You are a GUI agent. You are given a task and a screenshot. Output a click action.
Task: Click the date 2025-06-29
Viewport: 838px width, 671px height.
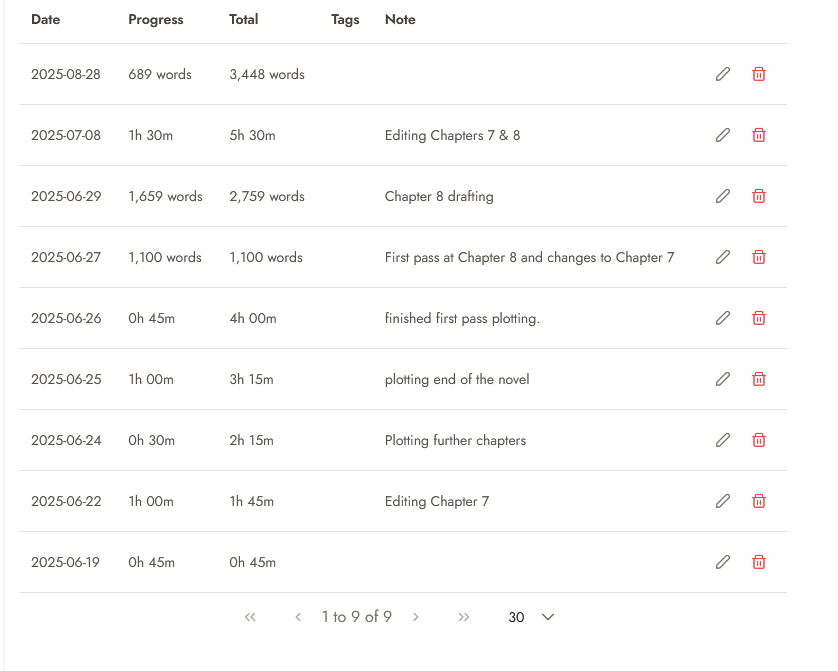click(x=66, y=196)
